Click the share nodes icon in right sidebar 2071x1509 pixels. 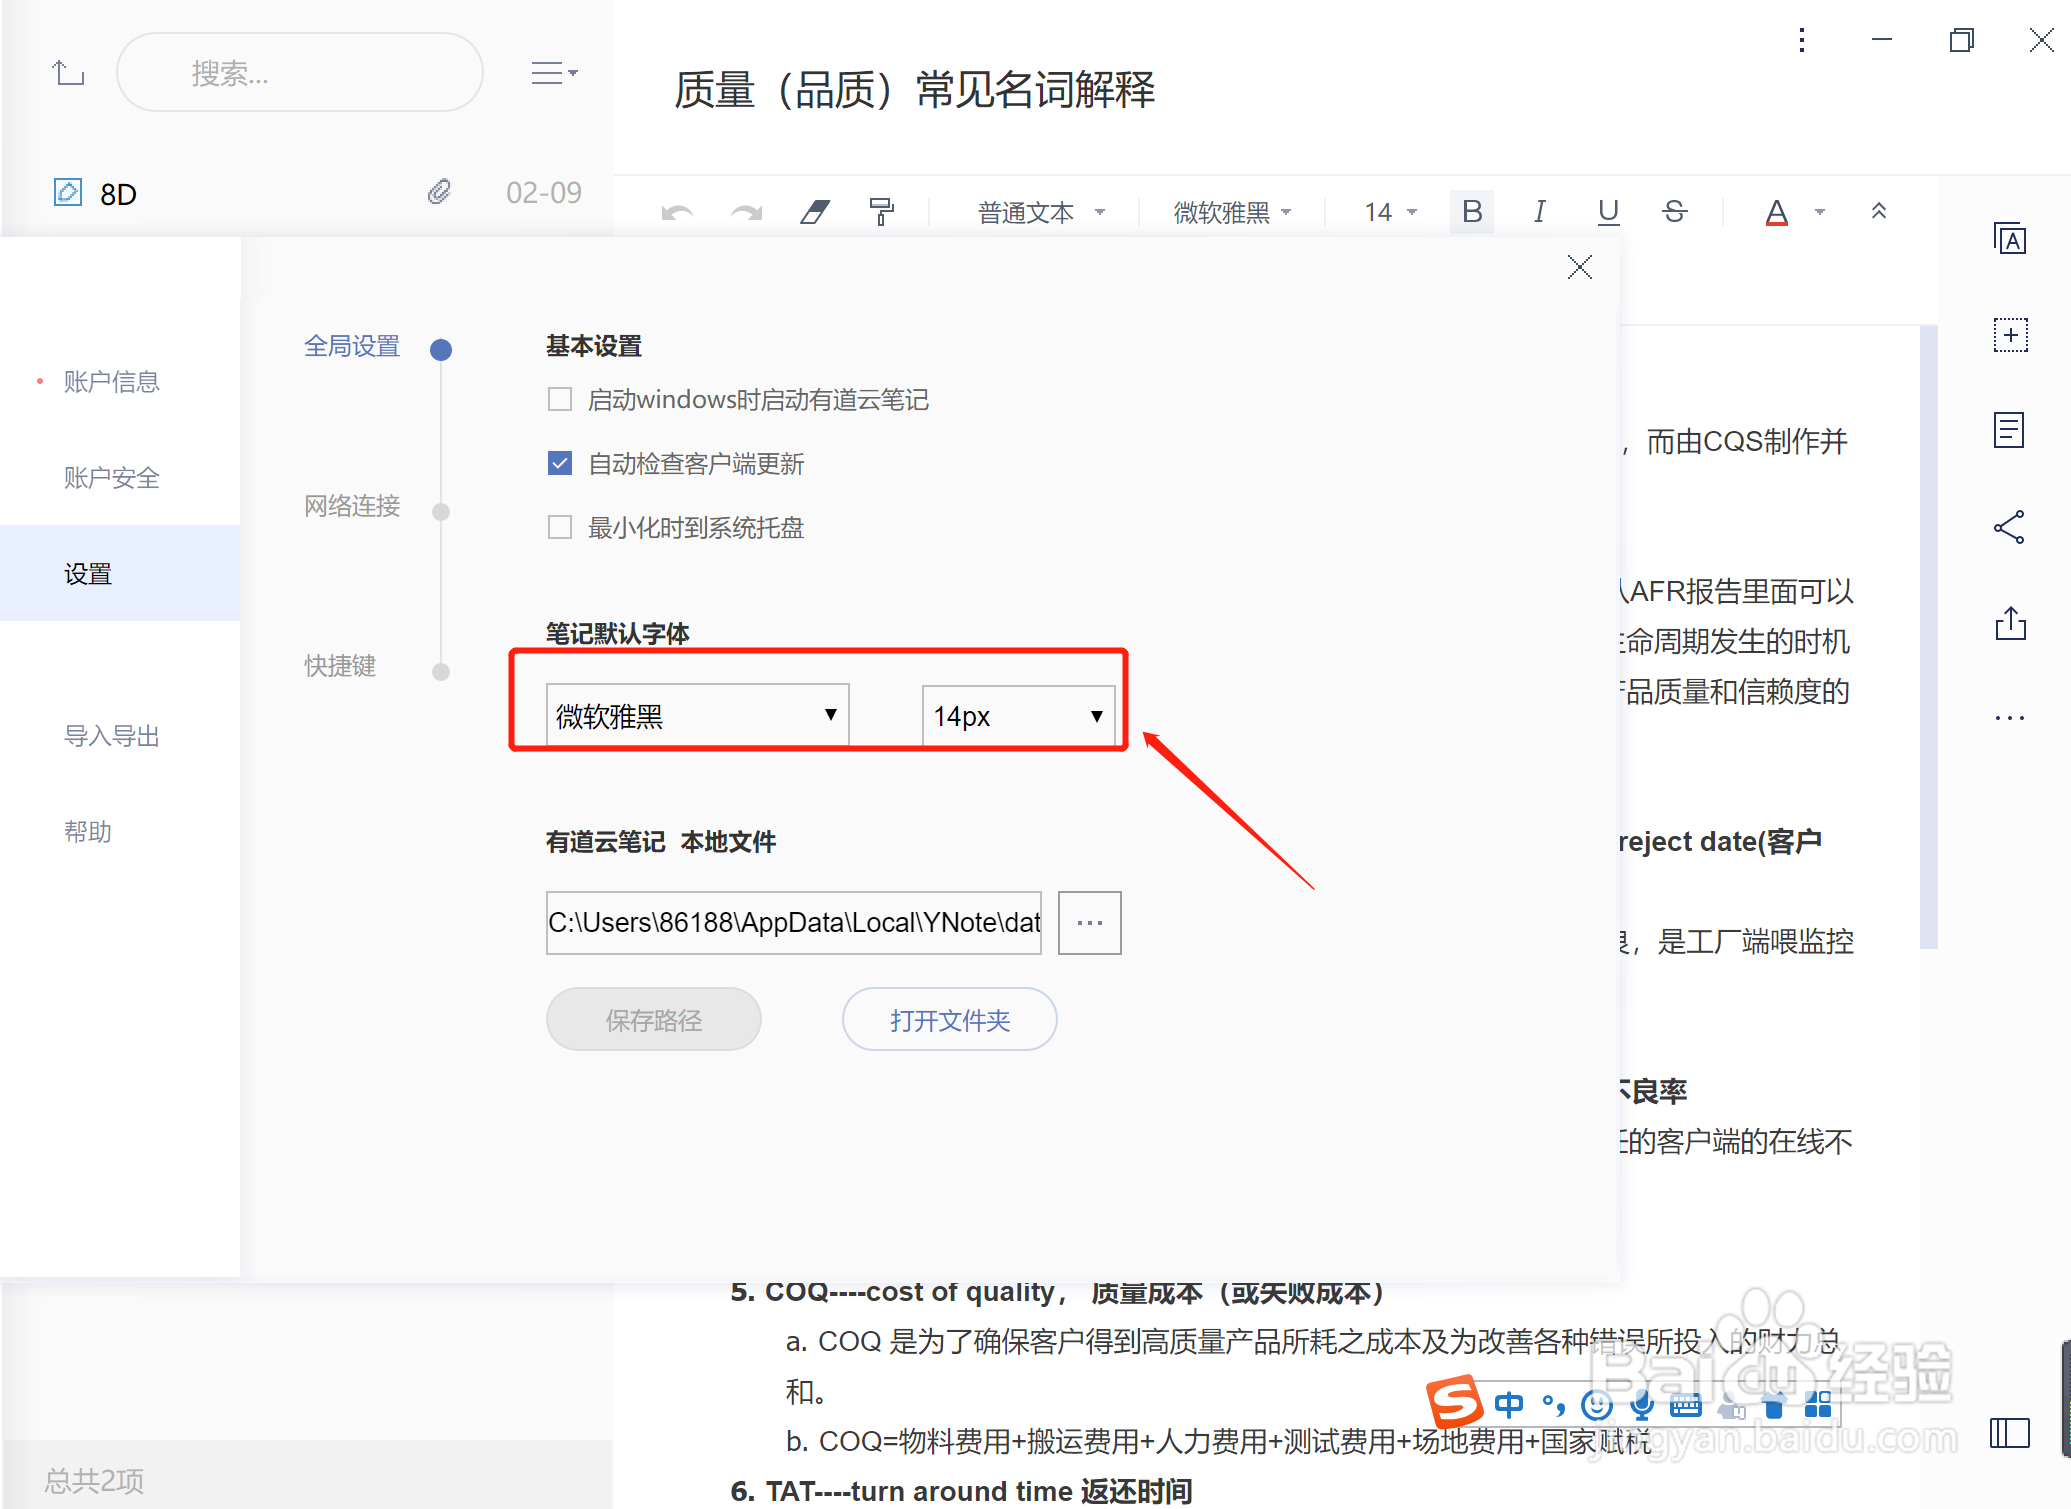pos(2009,527)
